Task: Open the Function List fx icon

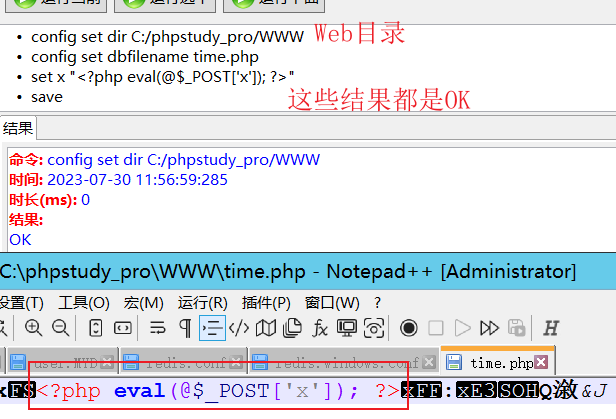Action: pos(320,328)
